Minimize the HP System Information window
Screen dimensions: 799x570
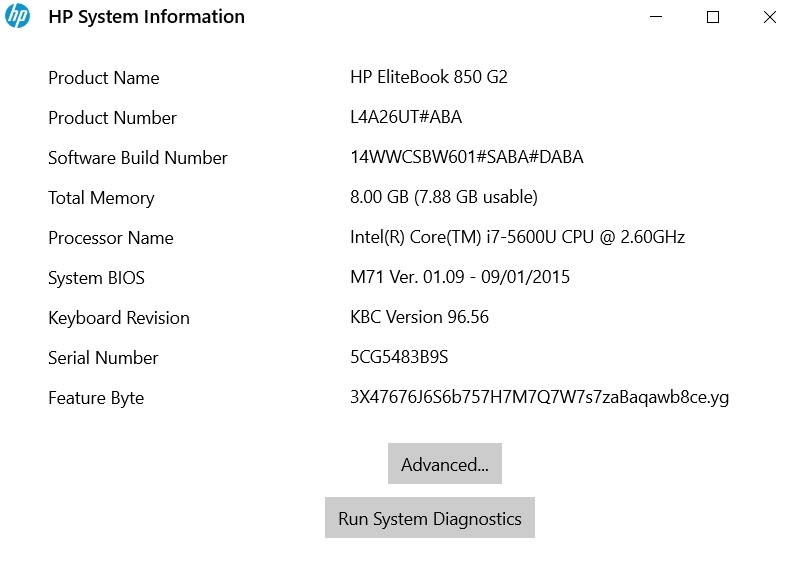pos(657,17)
